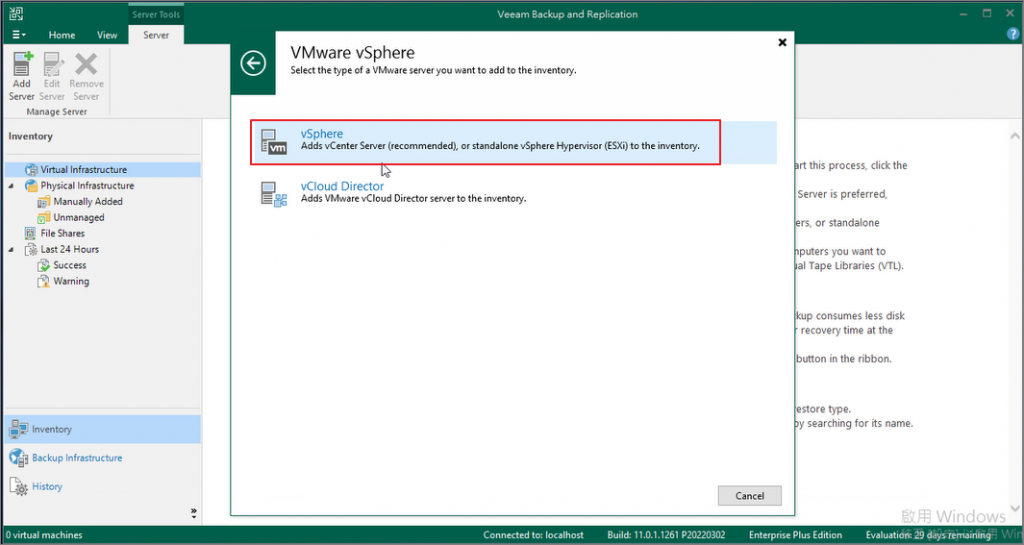Click the Manually Added folder icon
This screenshot has width=1024, height=545.
tap(44, 202)
